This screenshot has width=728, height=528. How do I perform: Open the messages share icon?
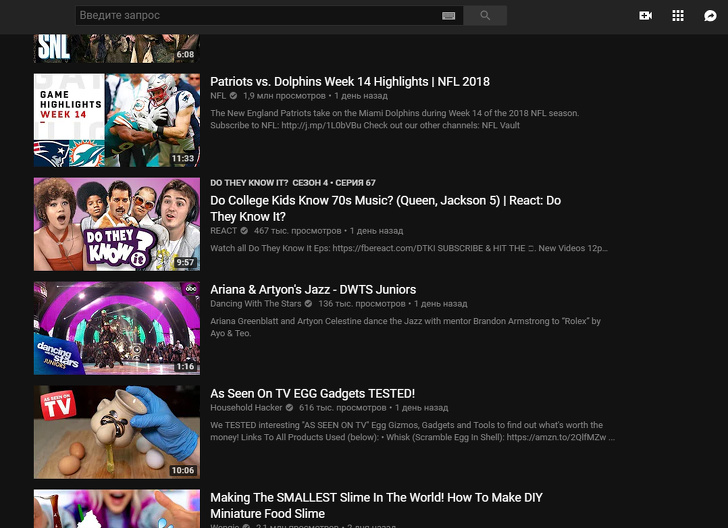point(710,15)
